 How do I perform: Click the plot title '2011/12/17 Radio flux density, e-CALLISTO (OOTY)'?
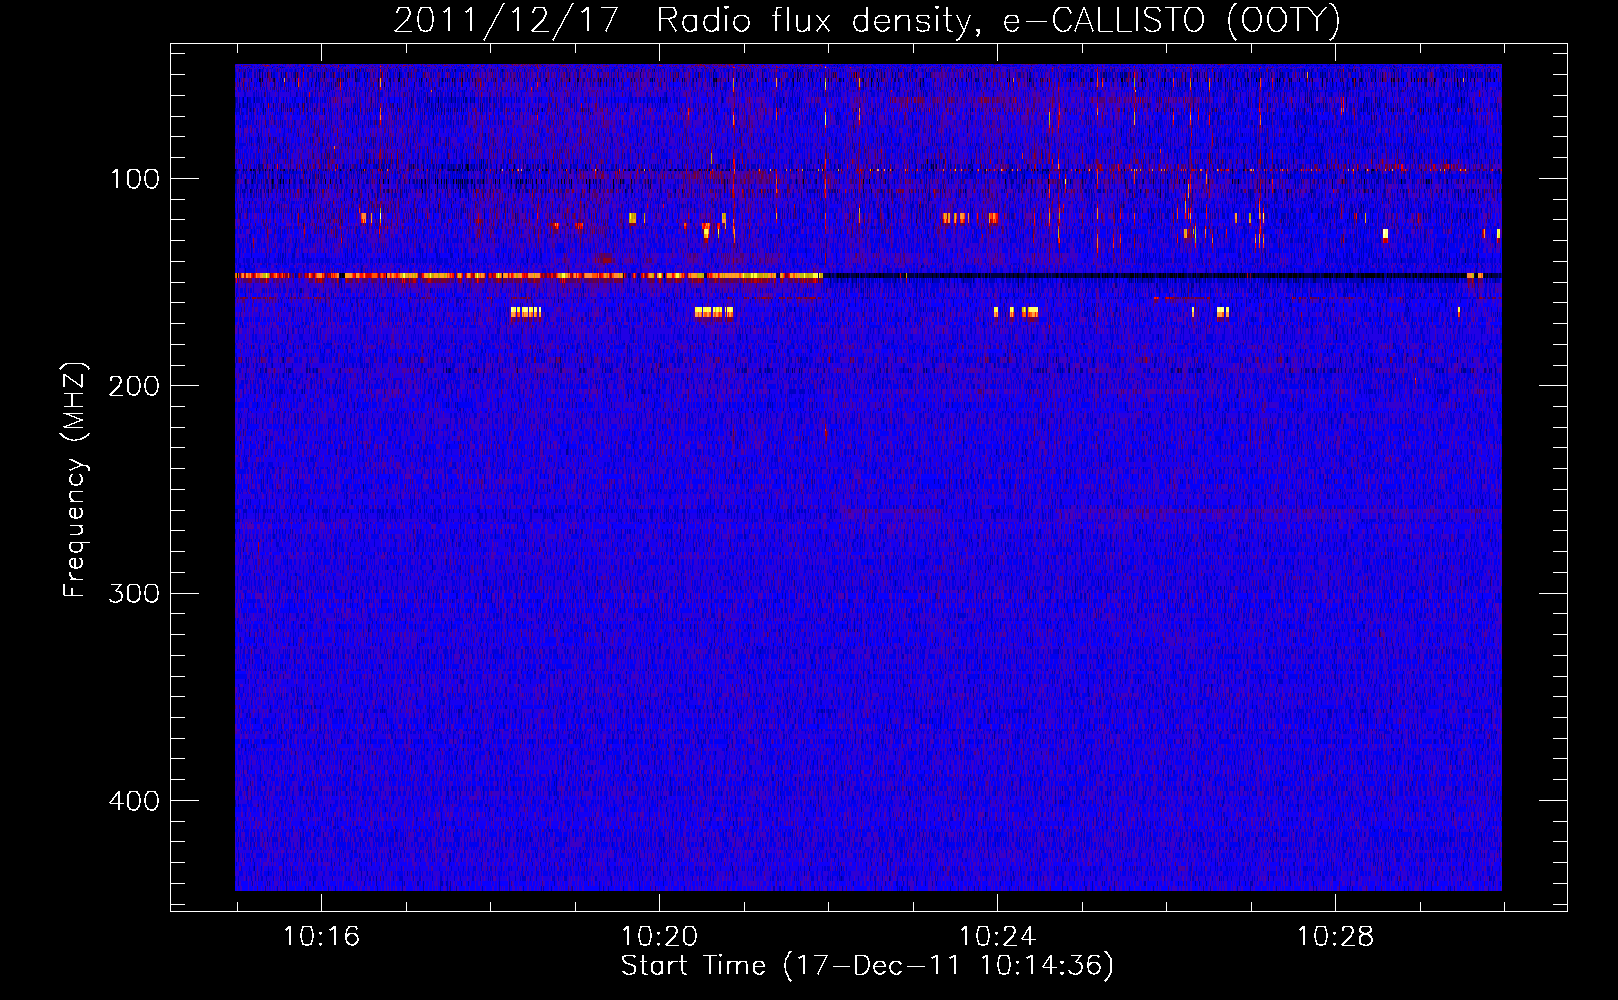[x=867, y=21]
